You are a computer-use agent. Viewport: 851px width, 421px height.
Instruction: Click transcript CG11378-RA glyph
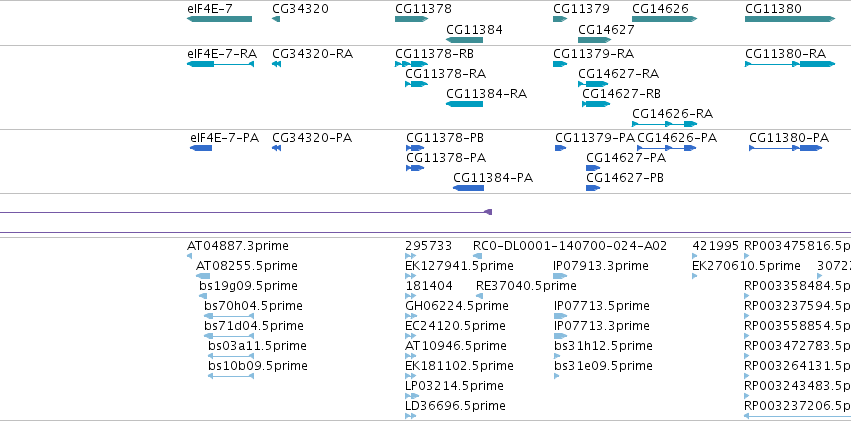(x=417, y=84)
